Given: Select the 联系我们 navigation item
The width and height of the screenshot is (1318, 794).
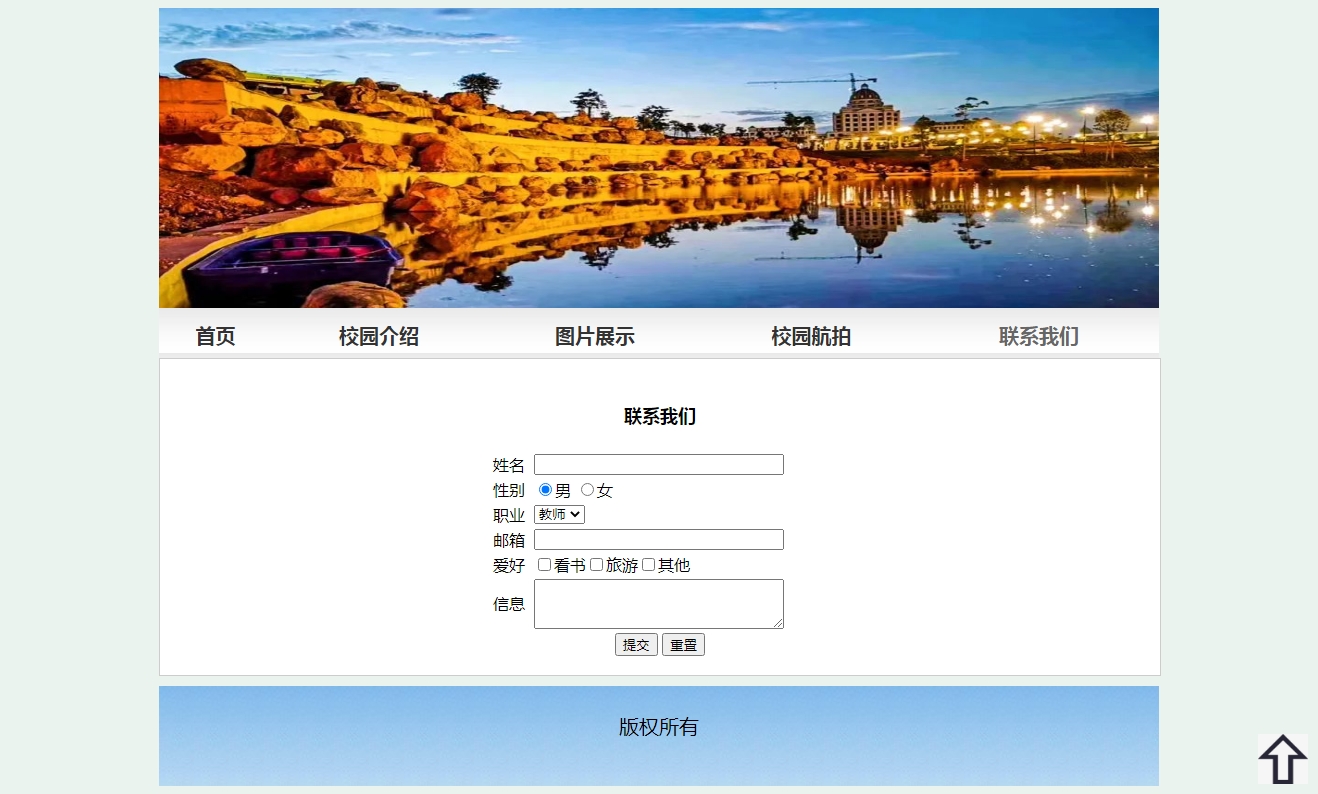Looking at the screenshot, I should 1039,337.
